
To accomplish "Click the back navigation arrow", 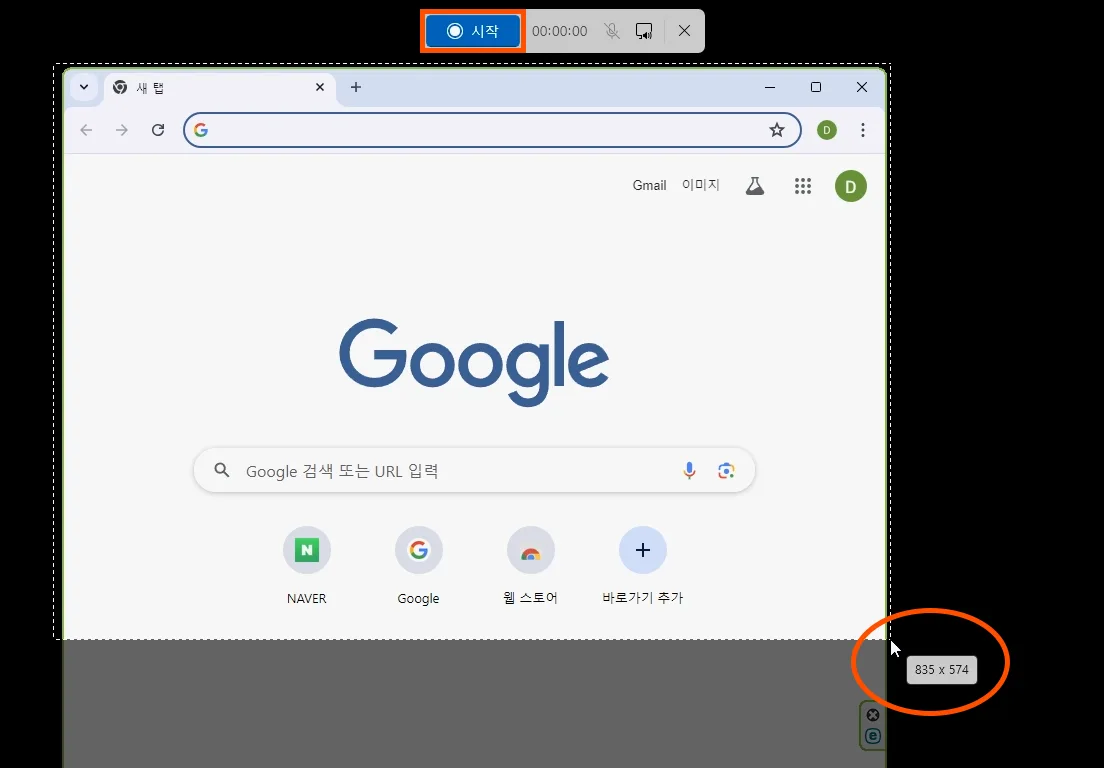I will pyautogui.click(x=86, y=130).
